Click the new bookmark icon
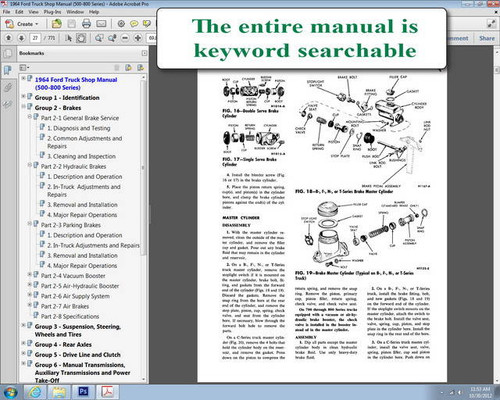The width and height of the screenshot is (500, 400). click(x=128, y=68)
